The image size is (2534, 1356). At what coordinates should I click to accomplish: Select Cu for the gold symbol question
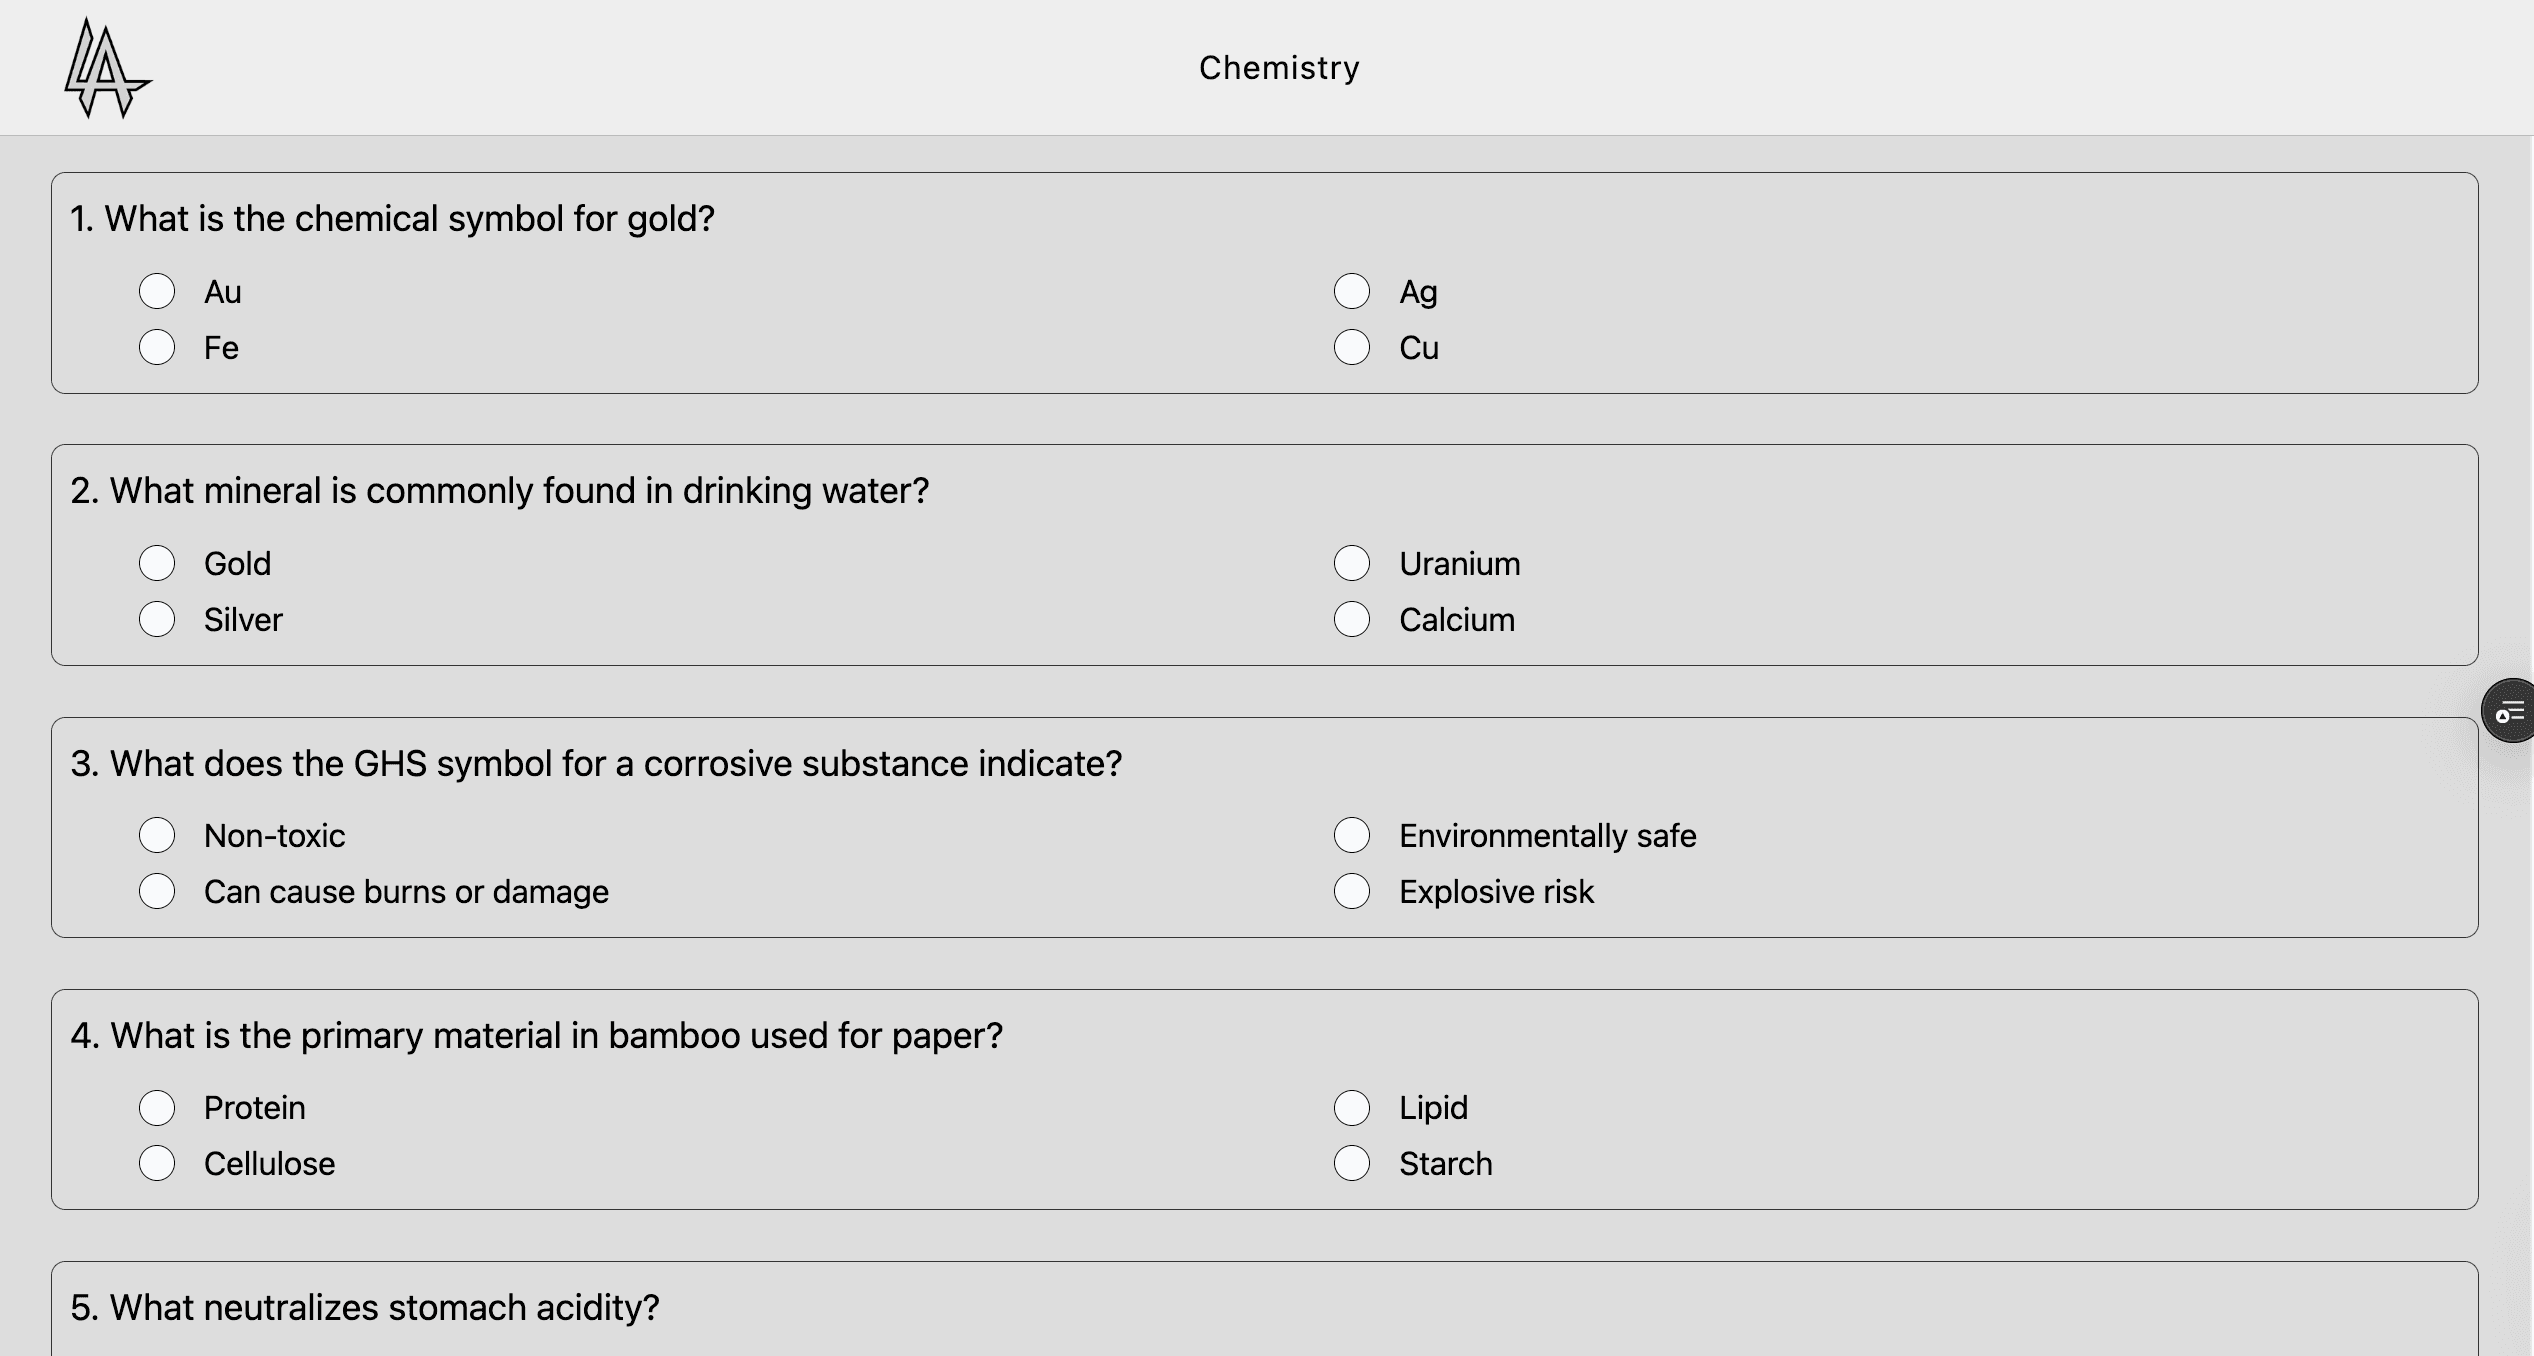[1353, 348]
